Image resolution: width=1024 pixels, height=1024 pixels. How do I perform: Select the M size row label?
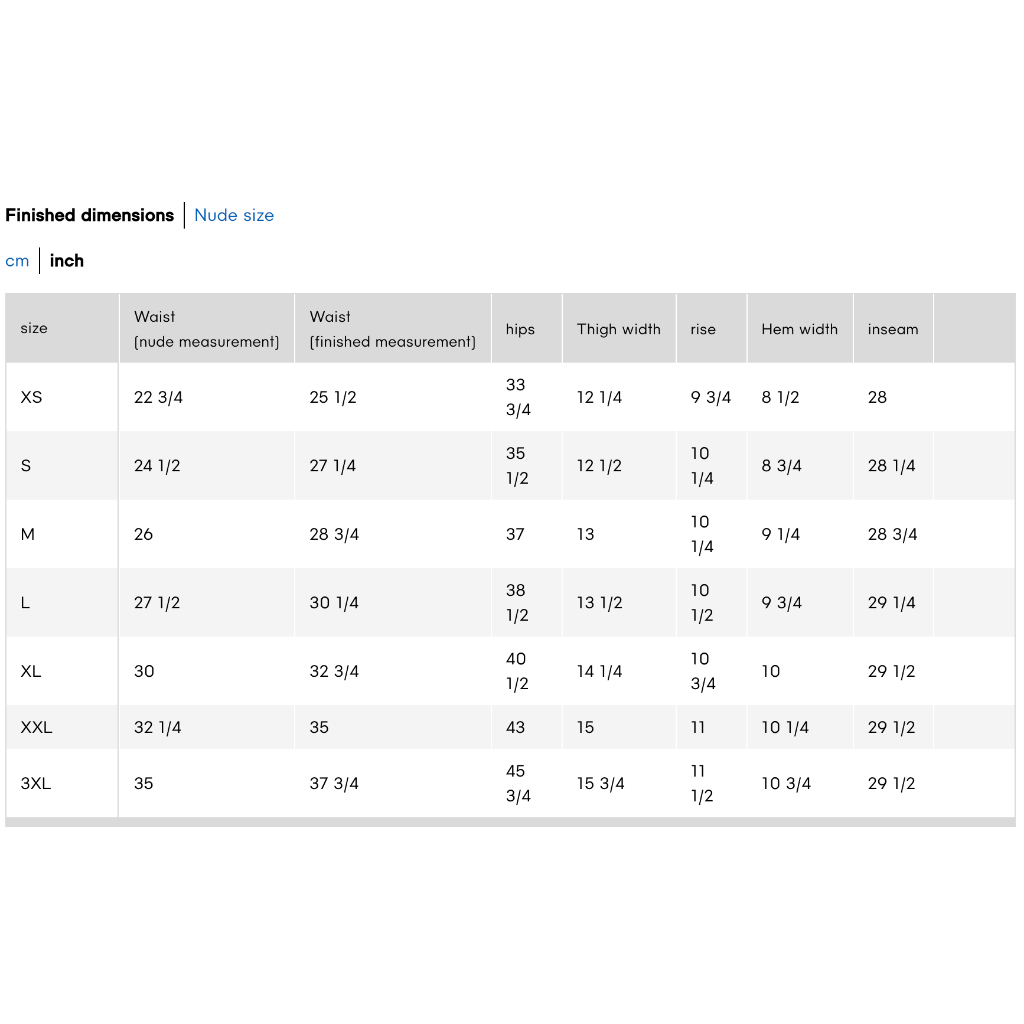[x=27, y=534]
